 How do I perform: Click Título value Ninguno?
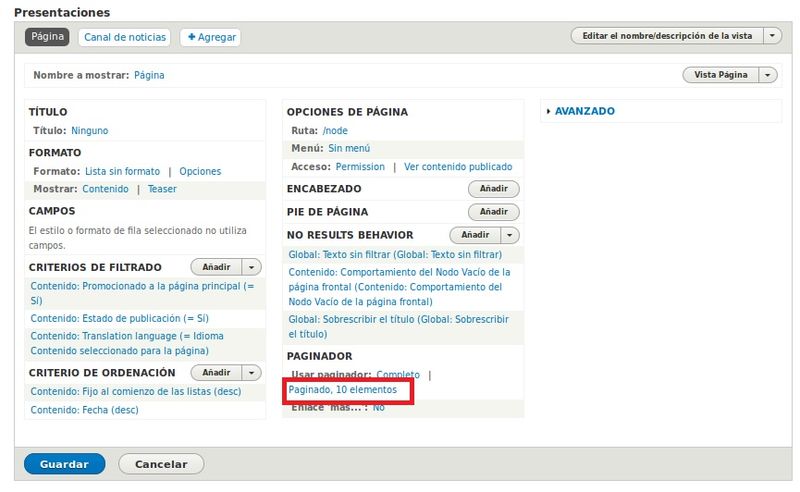click(90, 131)
